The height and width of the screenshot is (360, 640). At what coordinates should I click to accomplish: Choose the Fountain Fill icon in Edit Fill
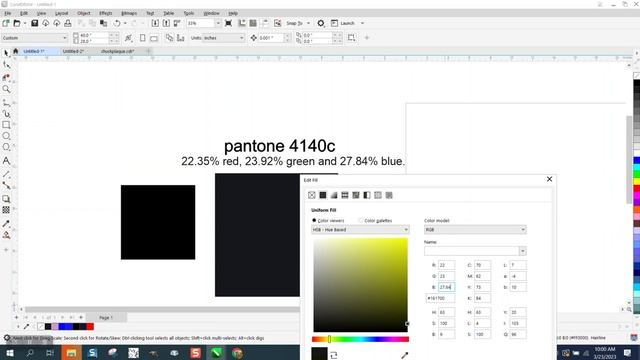(334, 195)
